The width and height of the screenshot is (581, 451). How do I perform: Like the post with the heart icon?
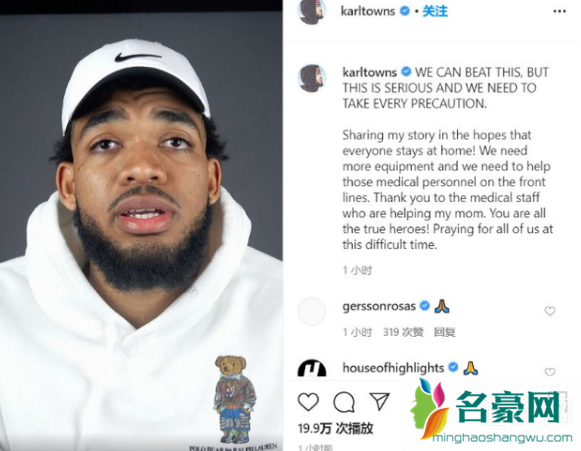point(308,402)
